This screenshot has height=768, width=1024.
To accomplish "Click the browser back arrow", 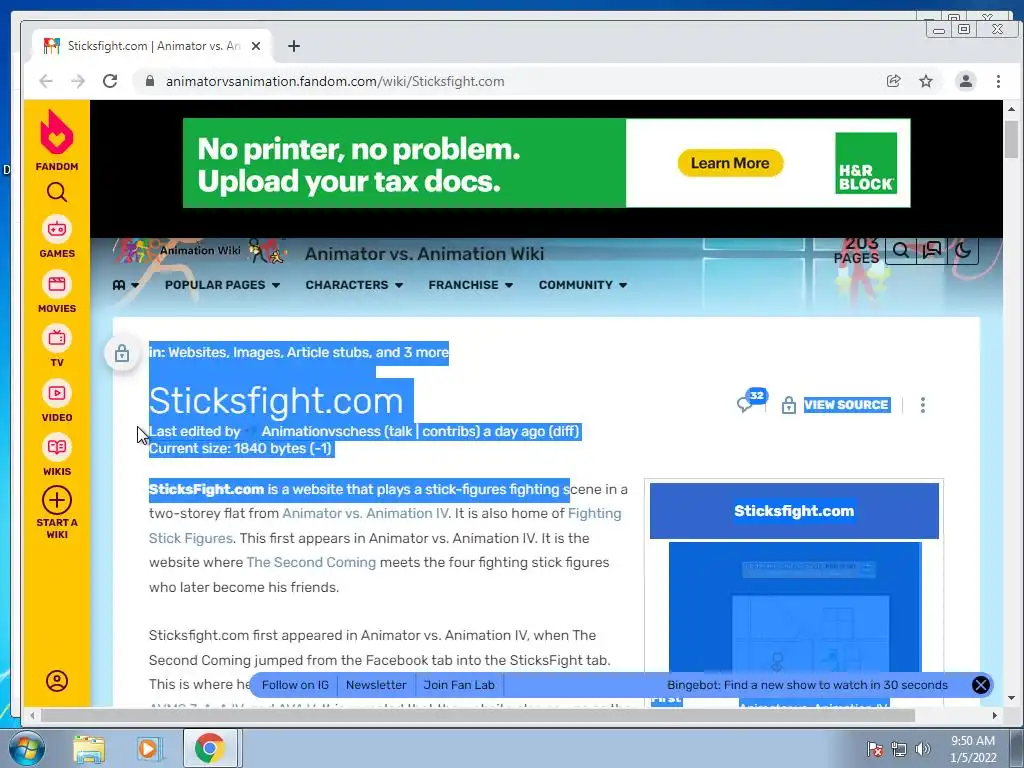I will pyautogui.click(x=46, y=81).
